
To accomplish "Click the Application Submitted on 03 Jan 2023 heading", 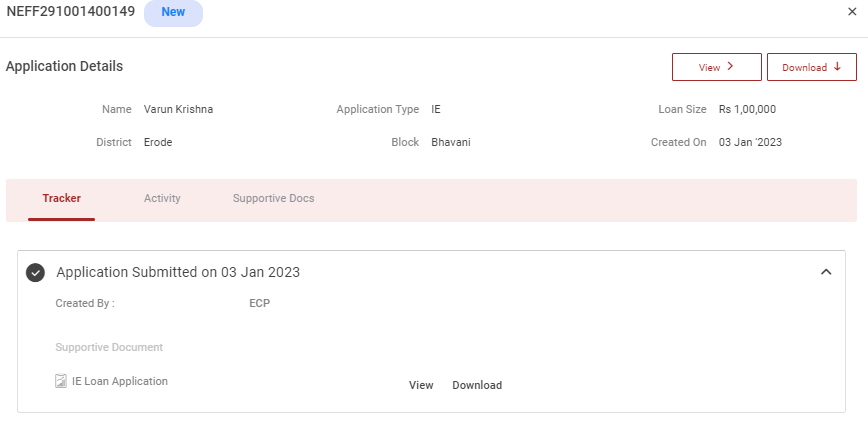I will (x=178, y=272).
